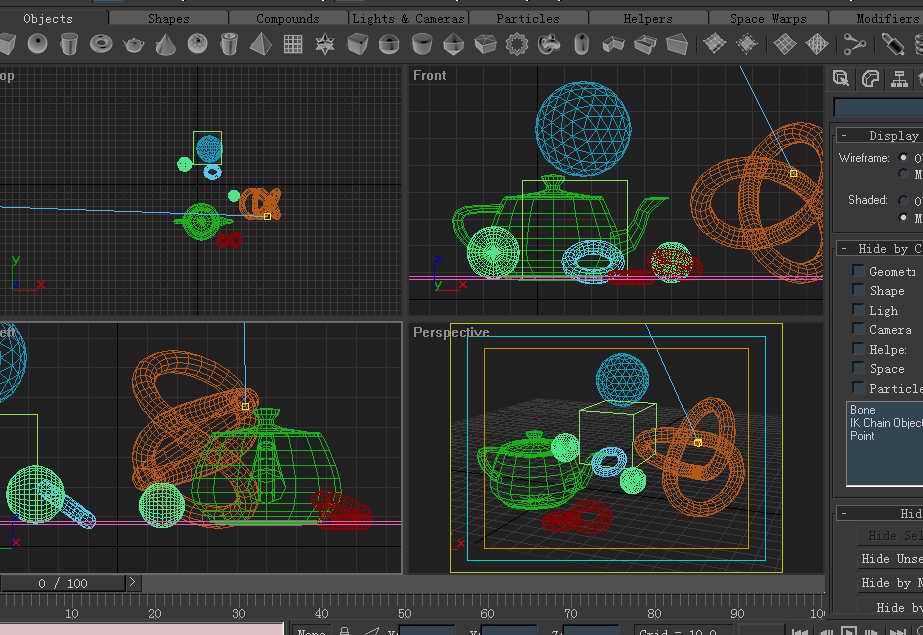Screen dimensions: 923x635
Task: Click the Plane grid icon
Action: (x=293, y=44)
